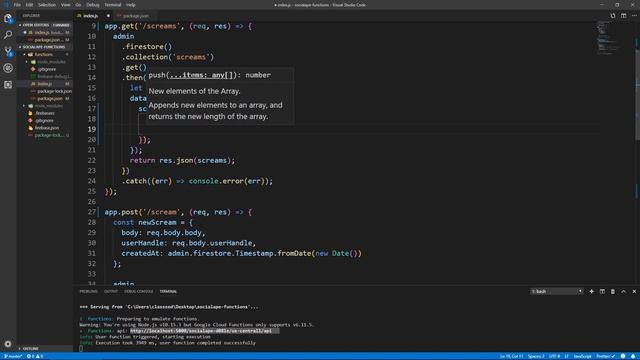
Task: Expand the Outline section
Action: coord(30,349)
